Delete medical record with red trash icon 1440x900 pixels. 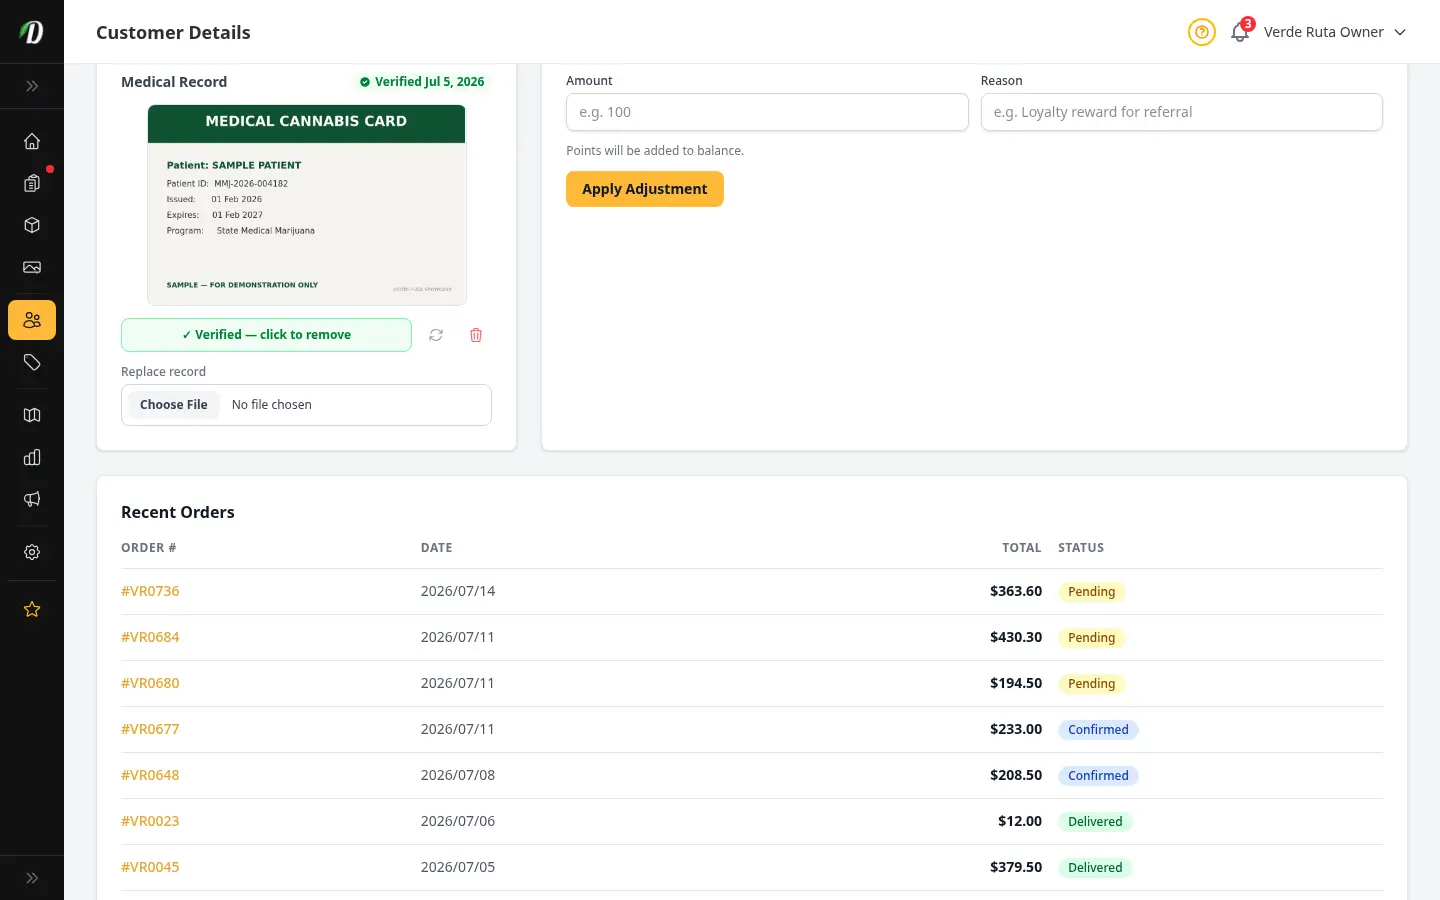[x=476, y=335]
